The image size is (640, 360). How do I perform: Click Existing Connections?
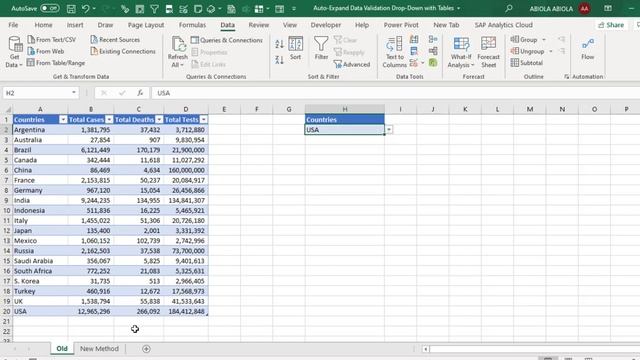coord(123,51)
